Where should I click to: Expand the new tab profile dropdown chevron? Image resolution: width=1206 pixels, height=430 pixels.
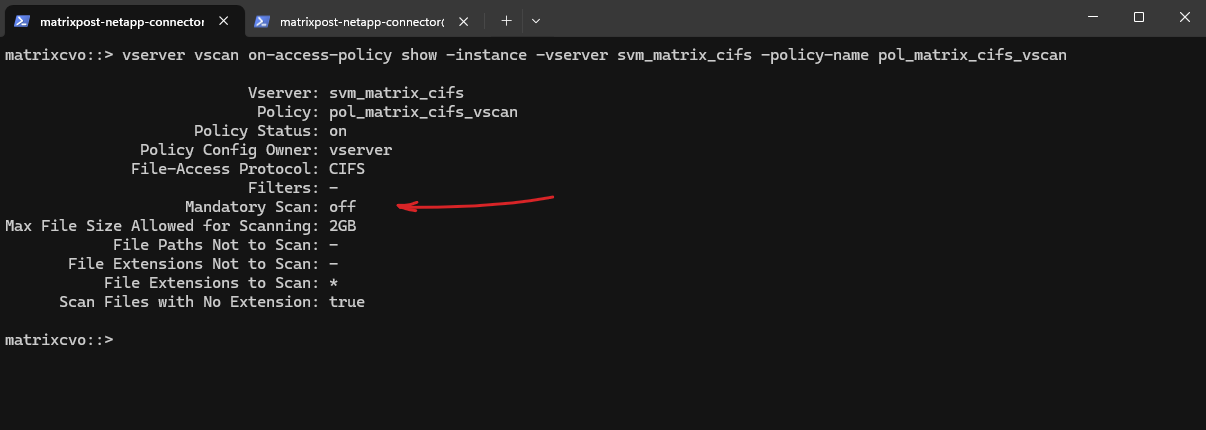[x=536, y=20]
